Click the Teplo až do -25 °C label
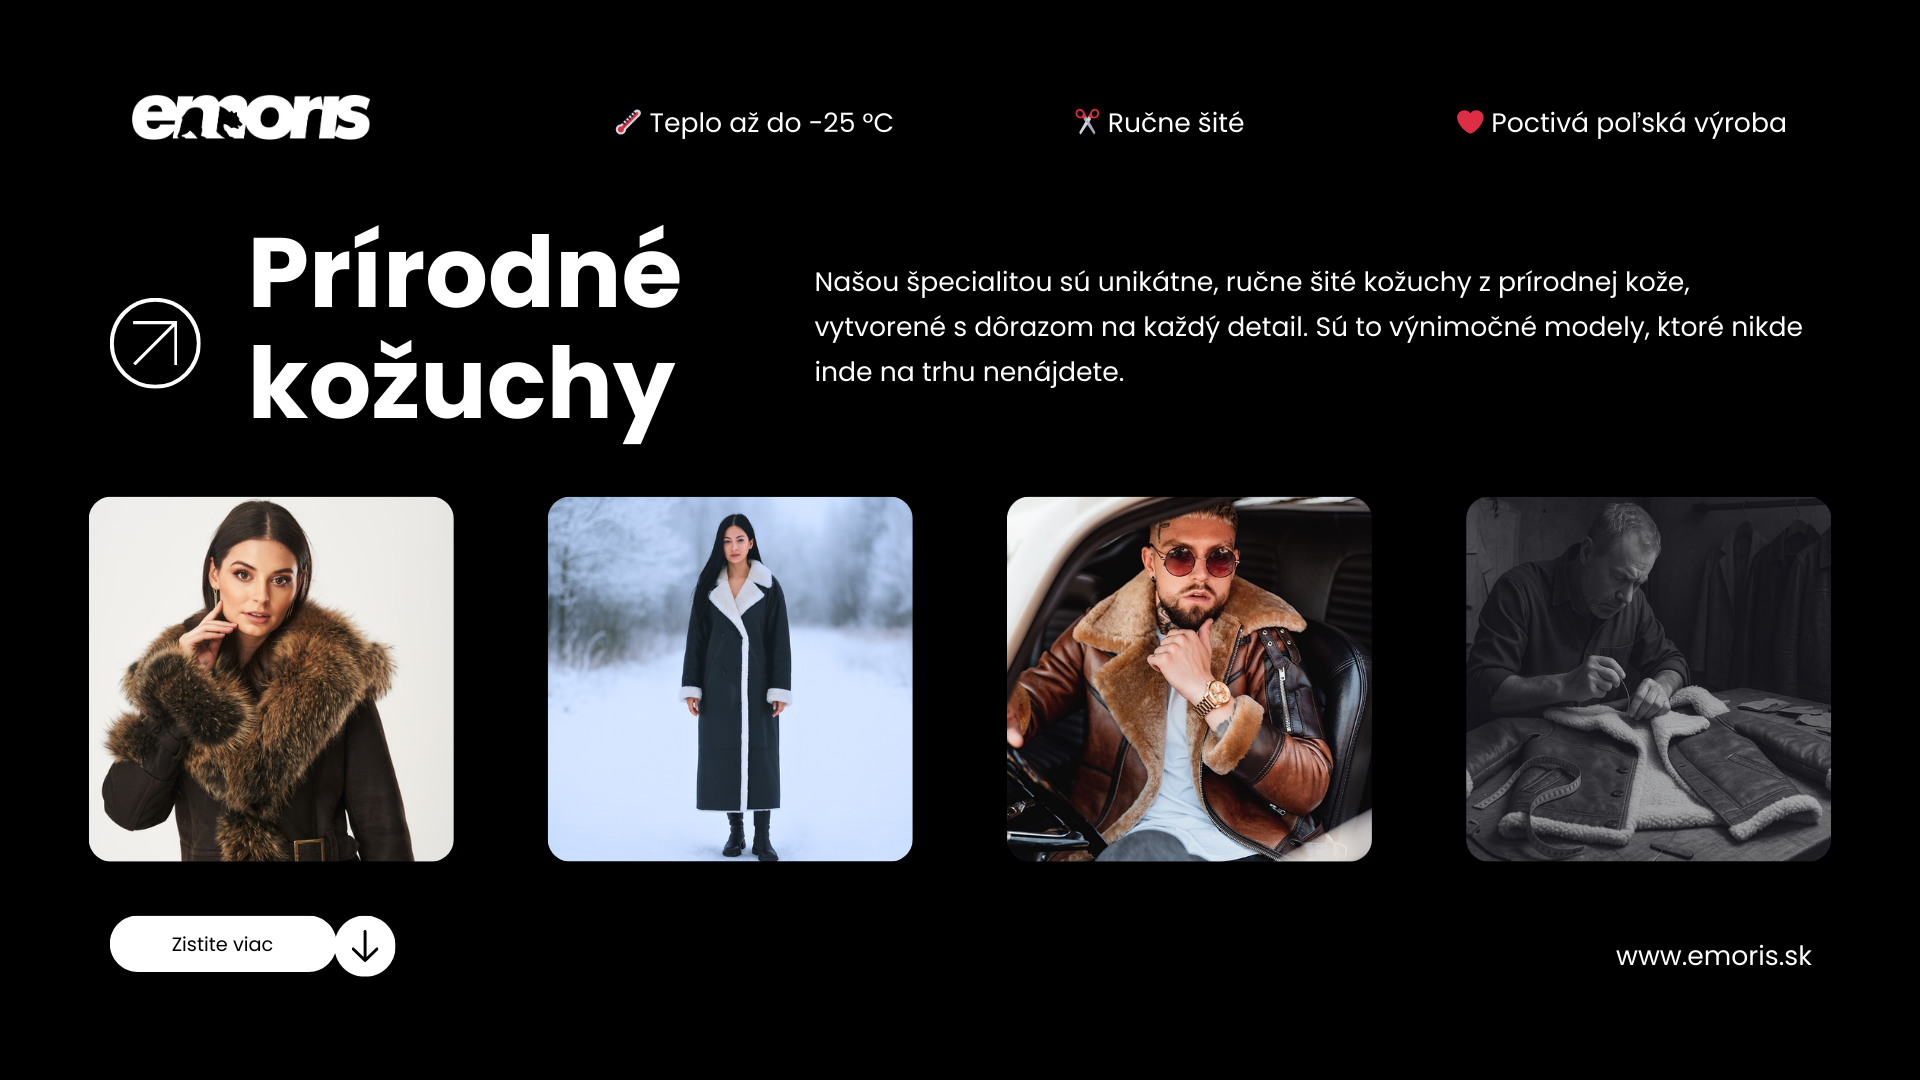 [x=771, y=123]
